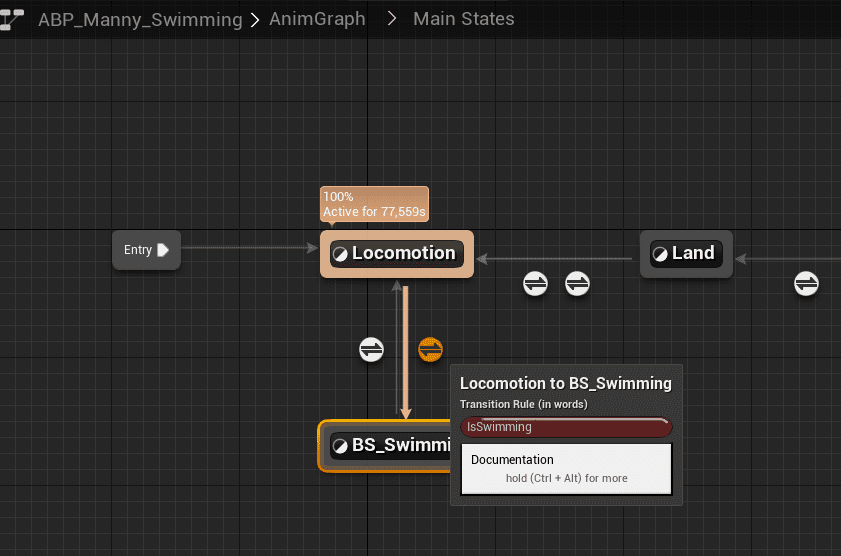Select the BS_Swimming state node
This screenshot has width=841, height=556.
click(384, 446)
